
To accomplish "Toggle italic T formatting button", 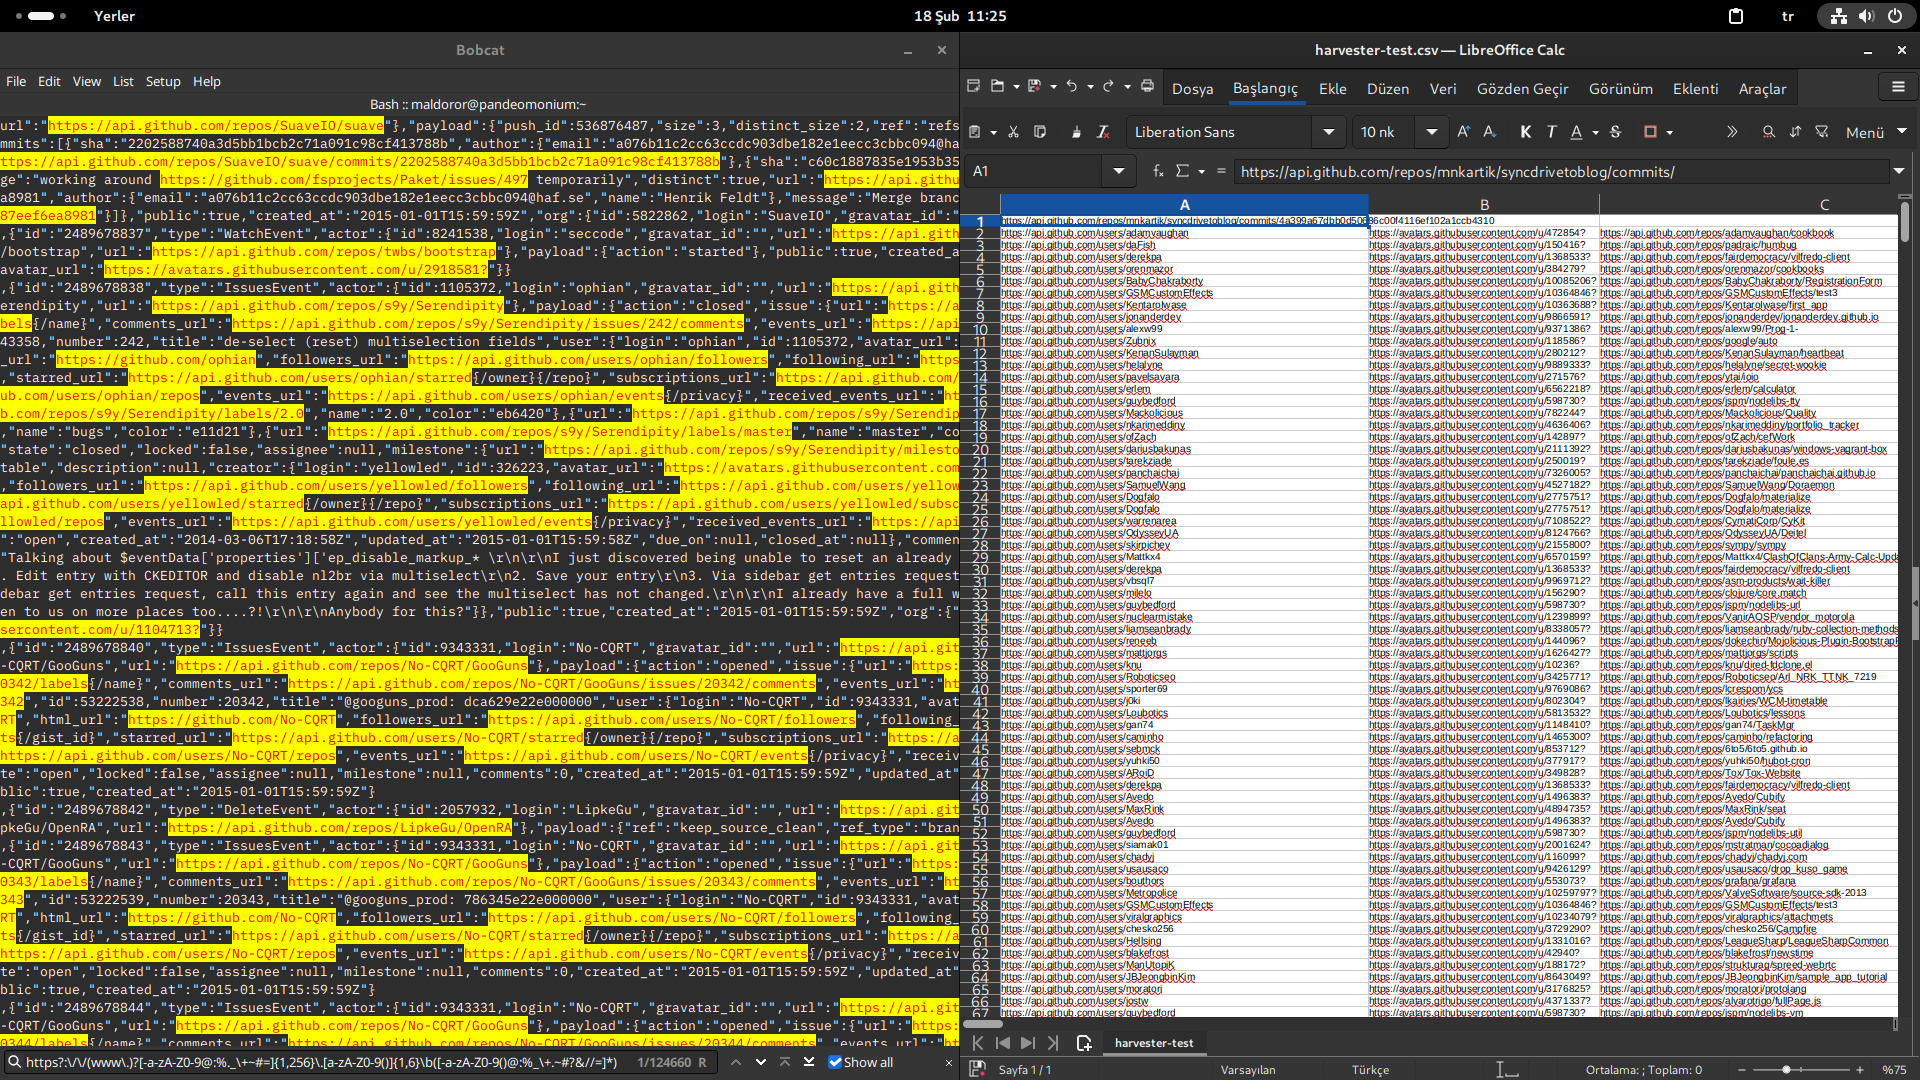I will (x=1551, y=132).
